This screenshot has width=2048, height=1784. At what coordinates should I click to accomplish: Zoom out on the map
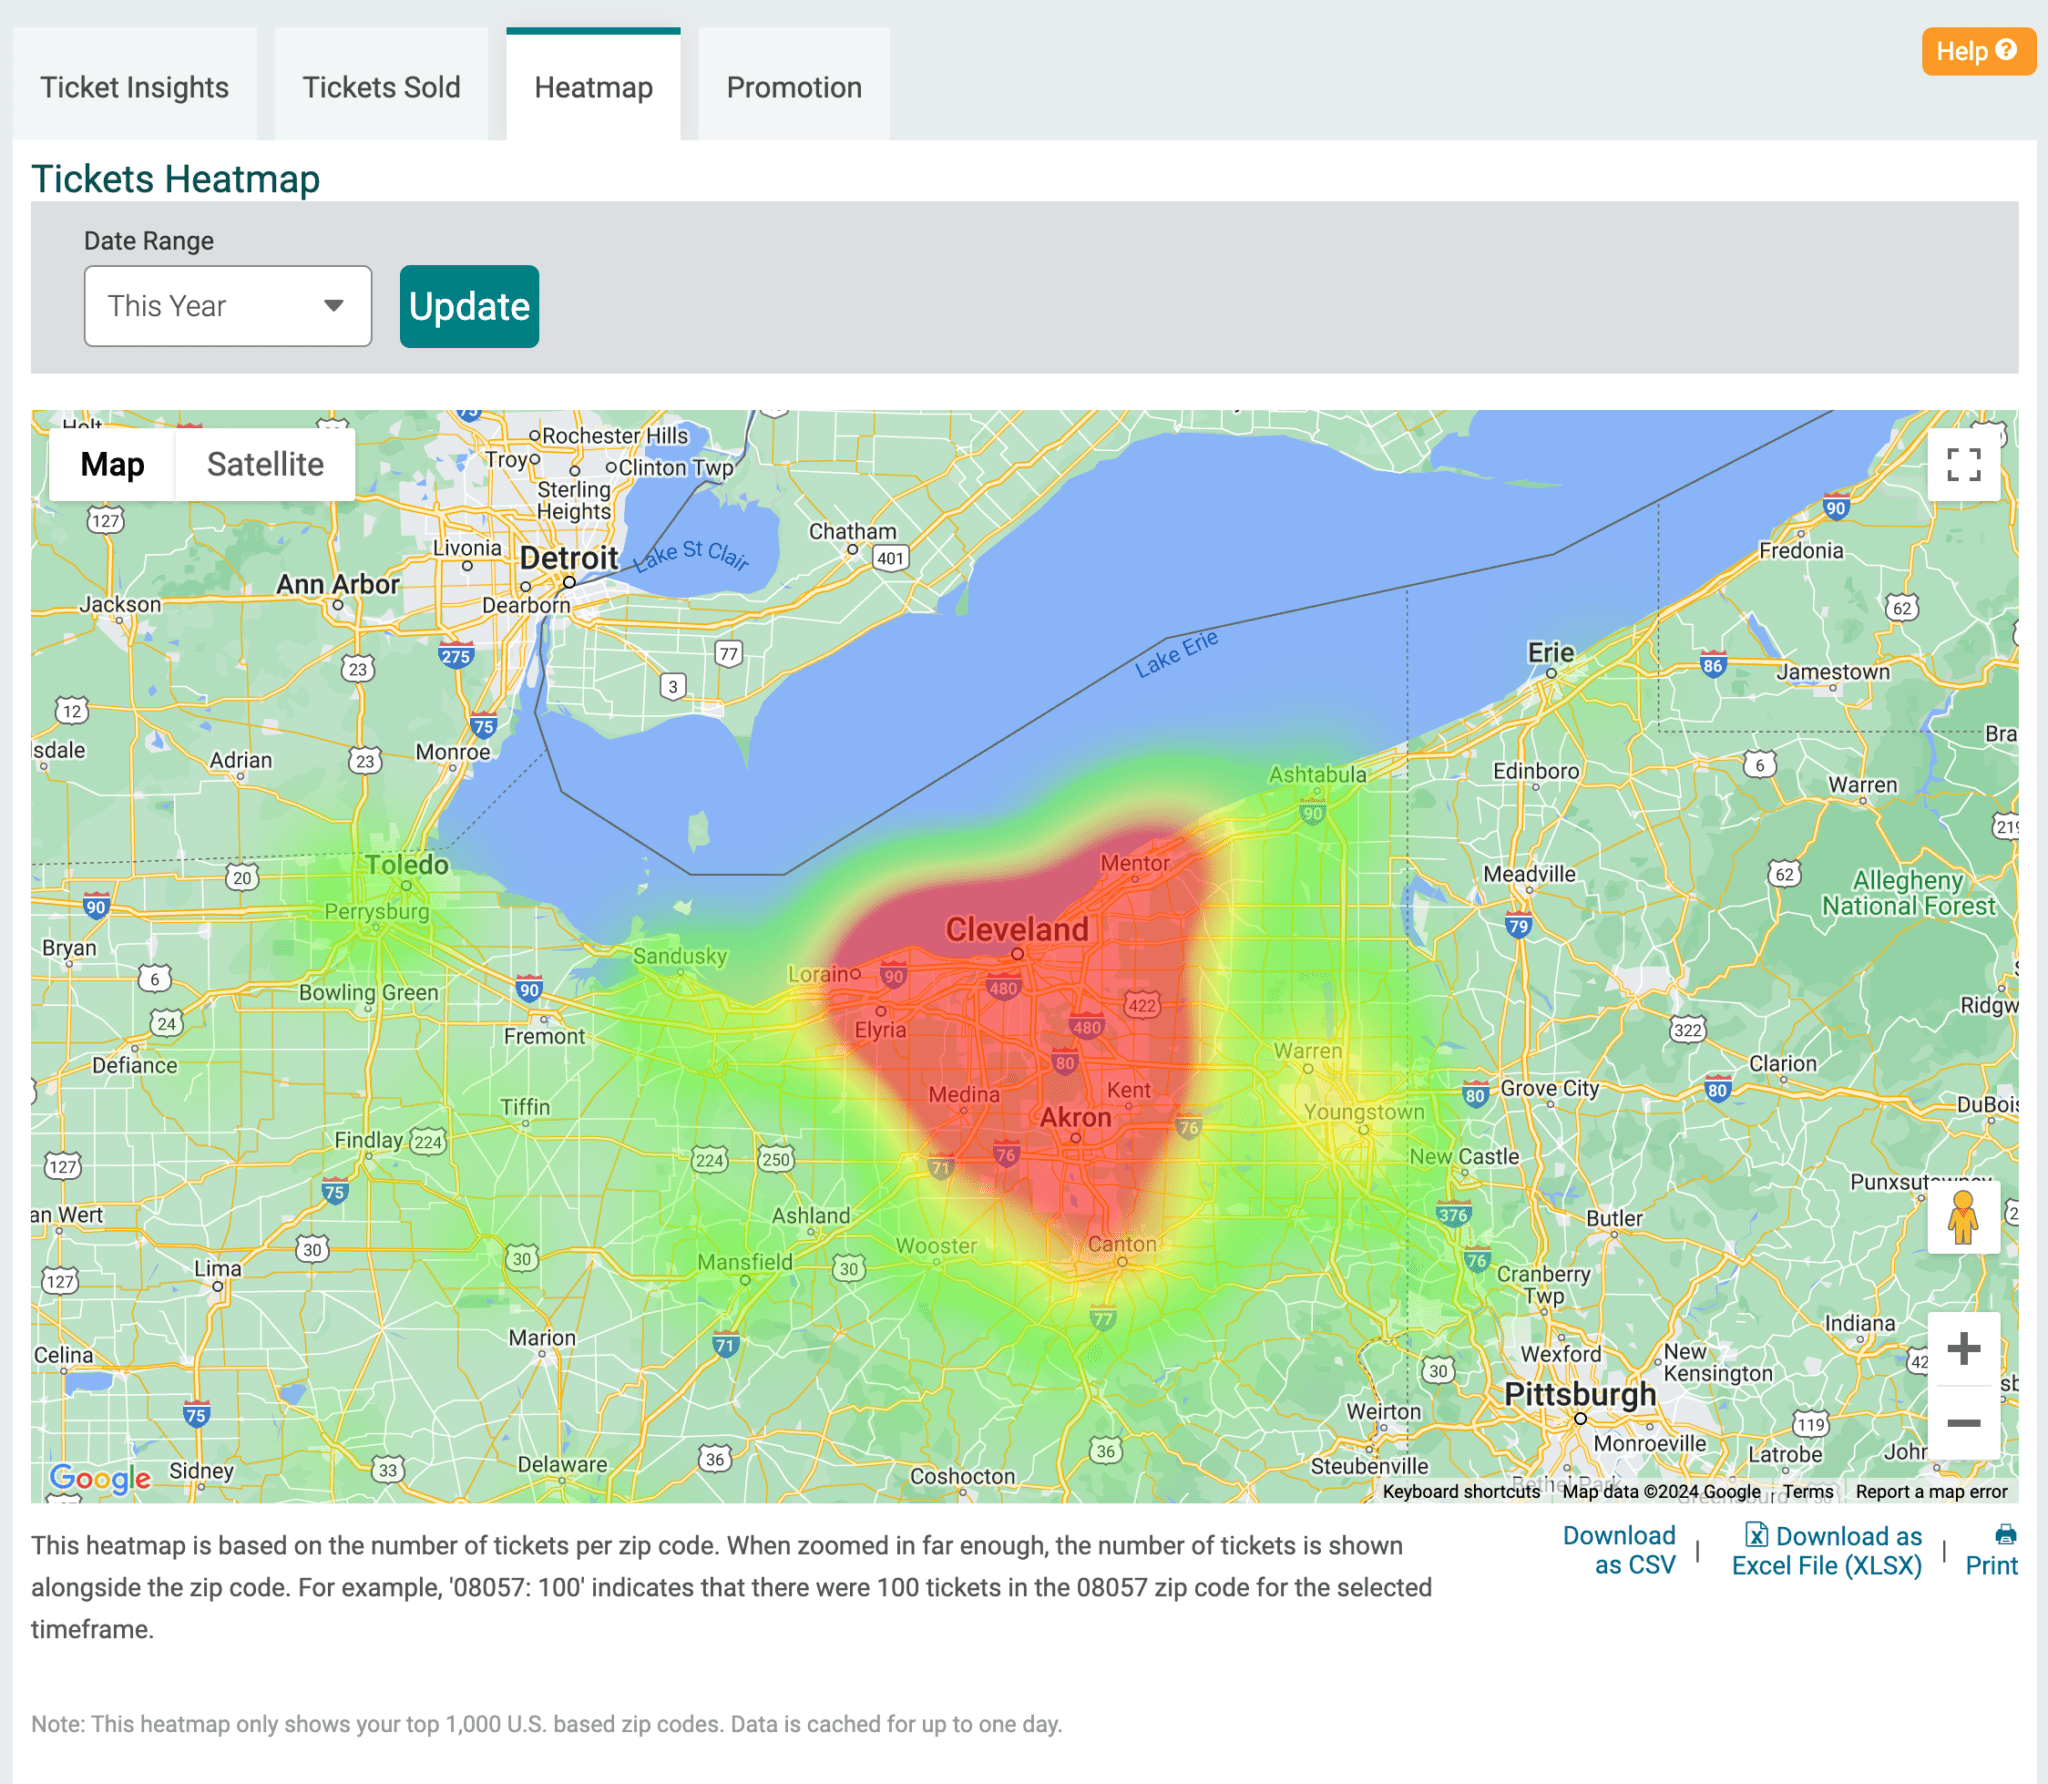pos(1963,1423)
